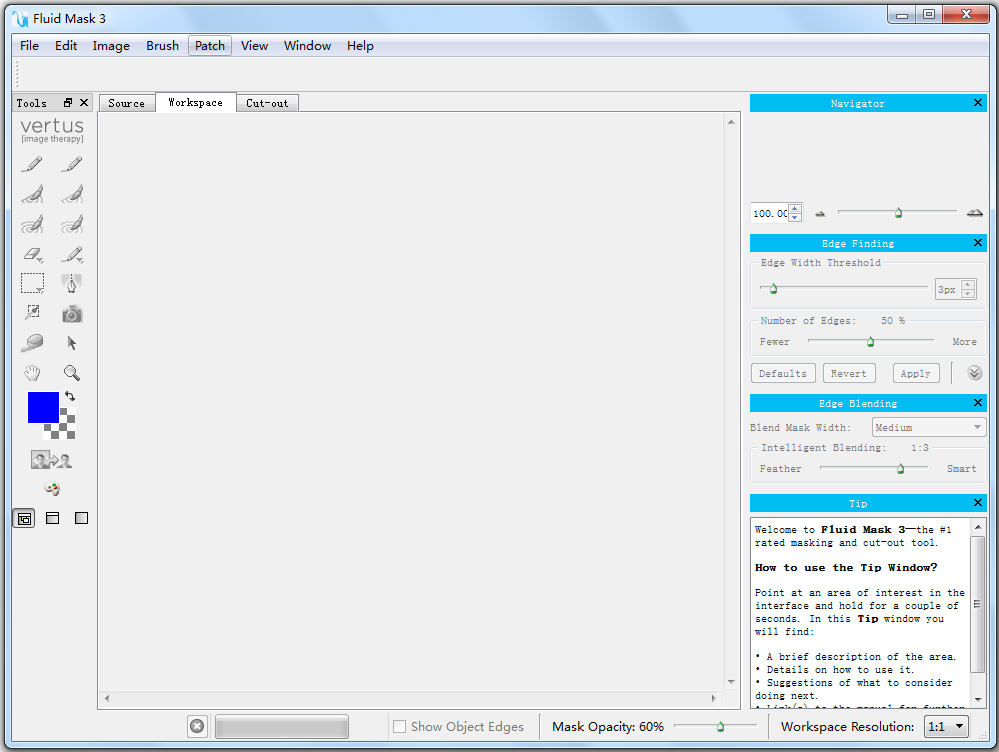999x752 pixels.
Task: Open the Window menu
Action: point(307,46)
